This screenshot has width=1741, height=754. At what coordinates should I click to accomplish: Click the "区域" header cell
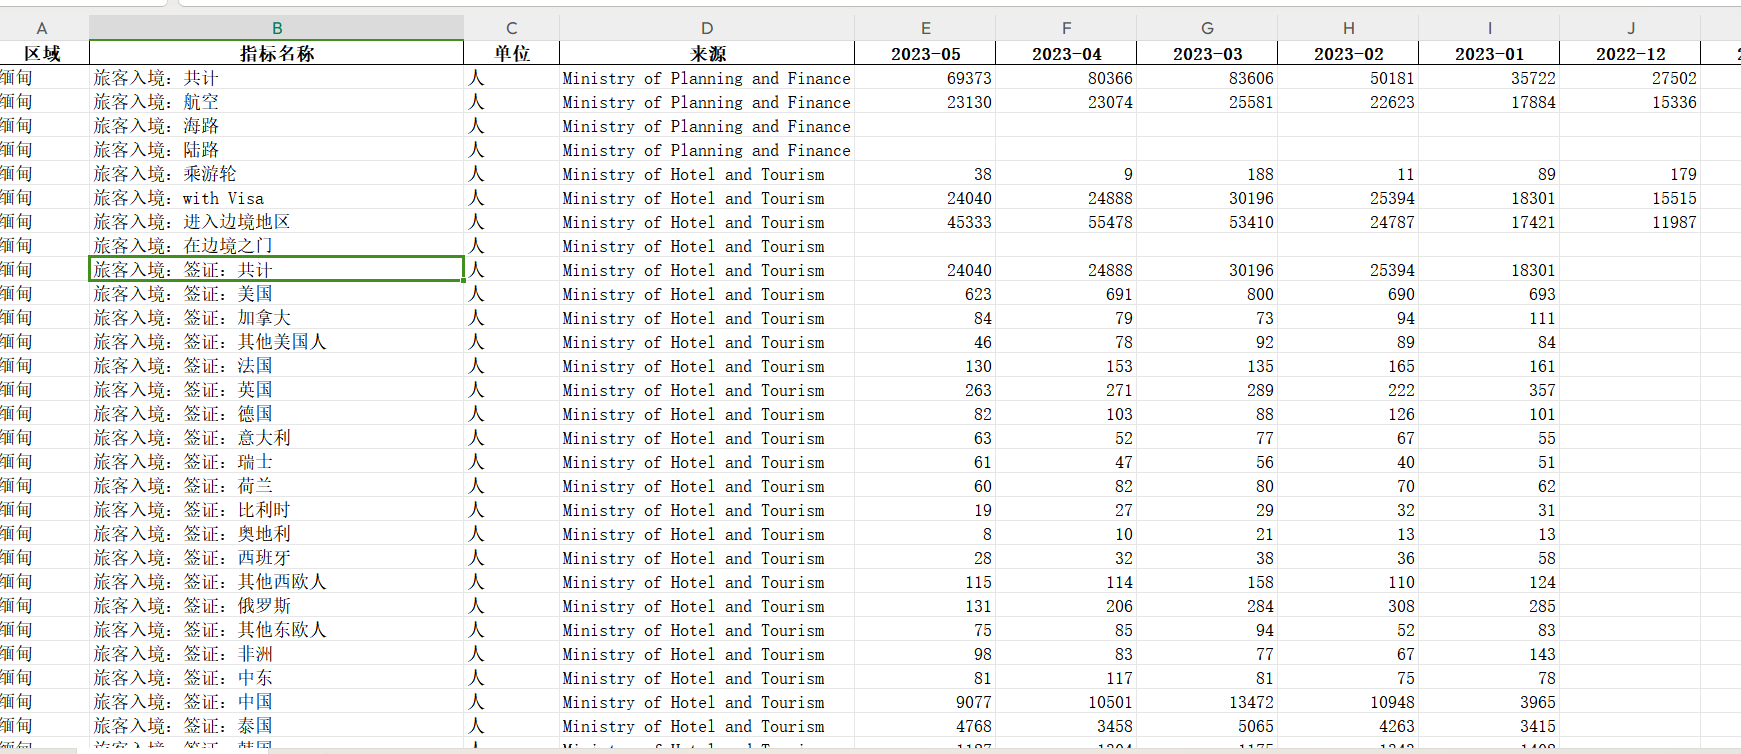click(x=42, y=53)
